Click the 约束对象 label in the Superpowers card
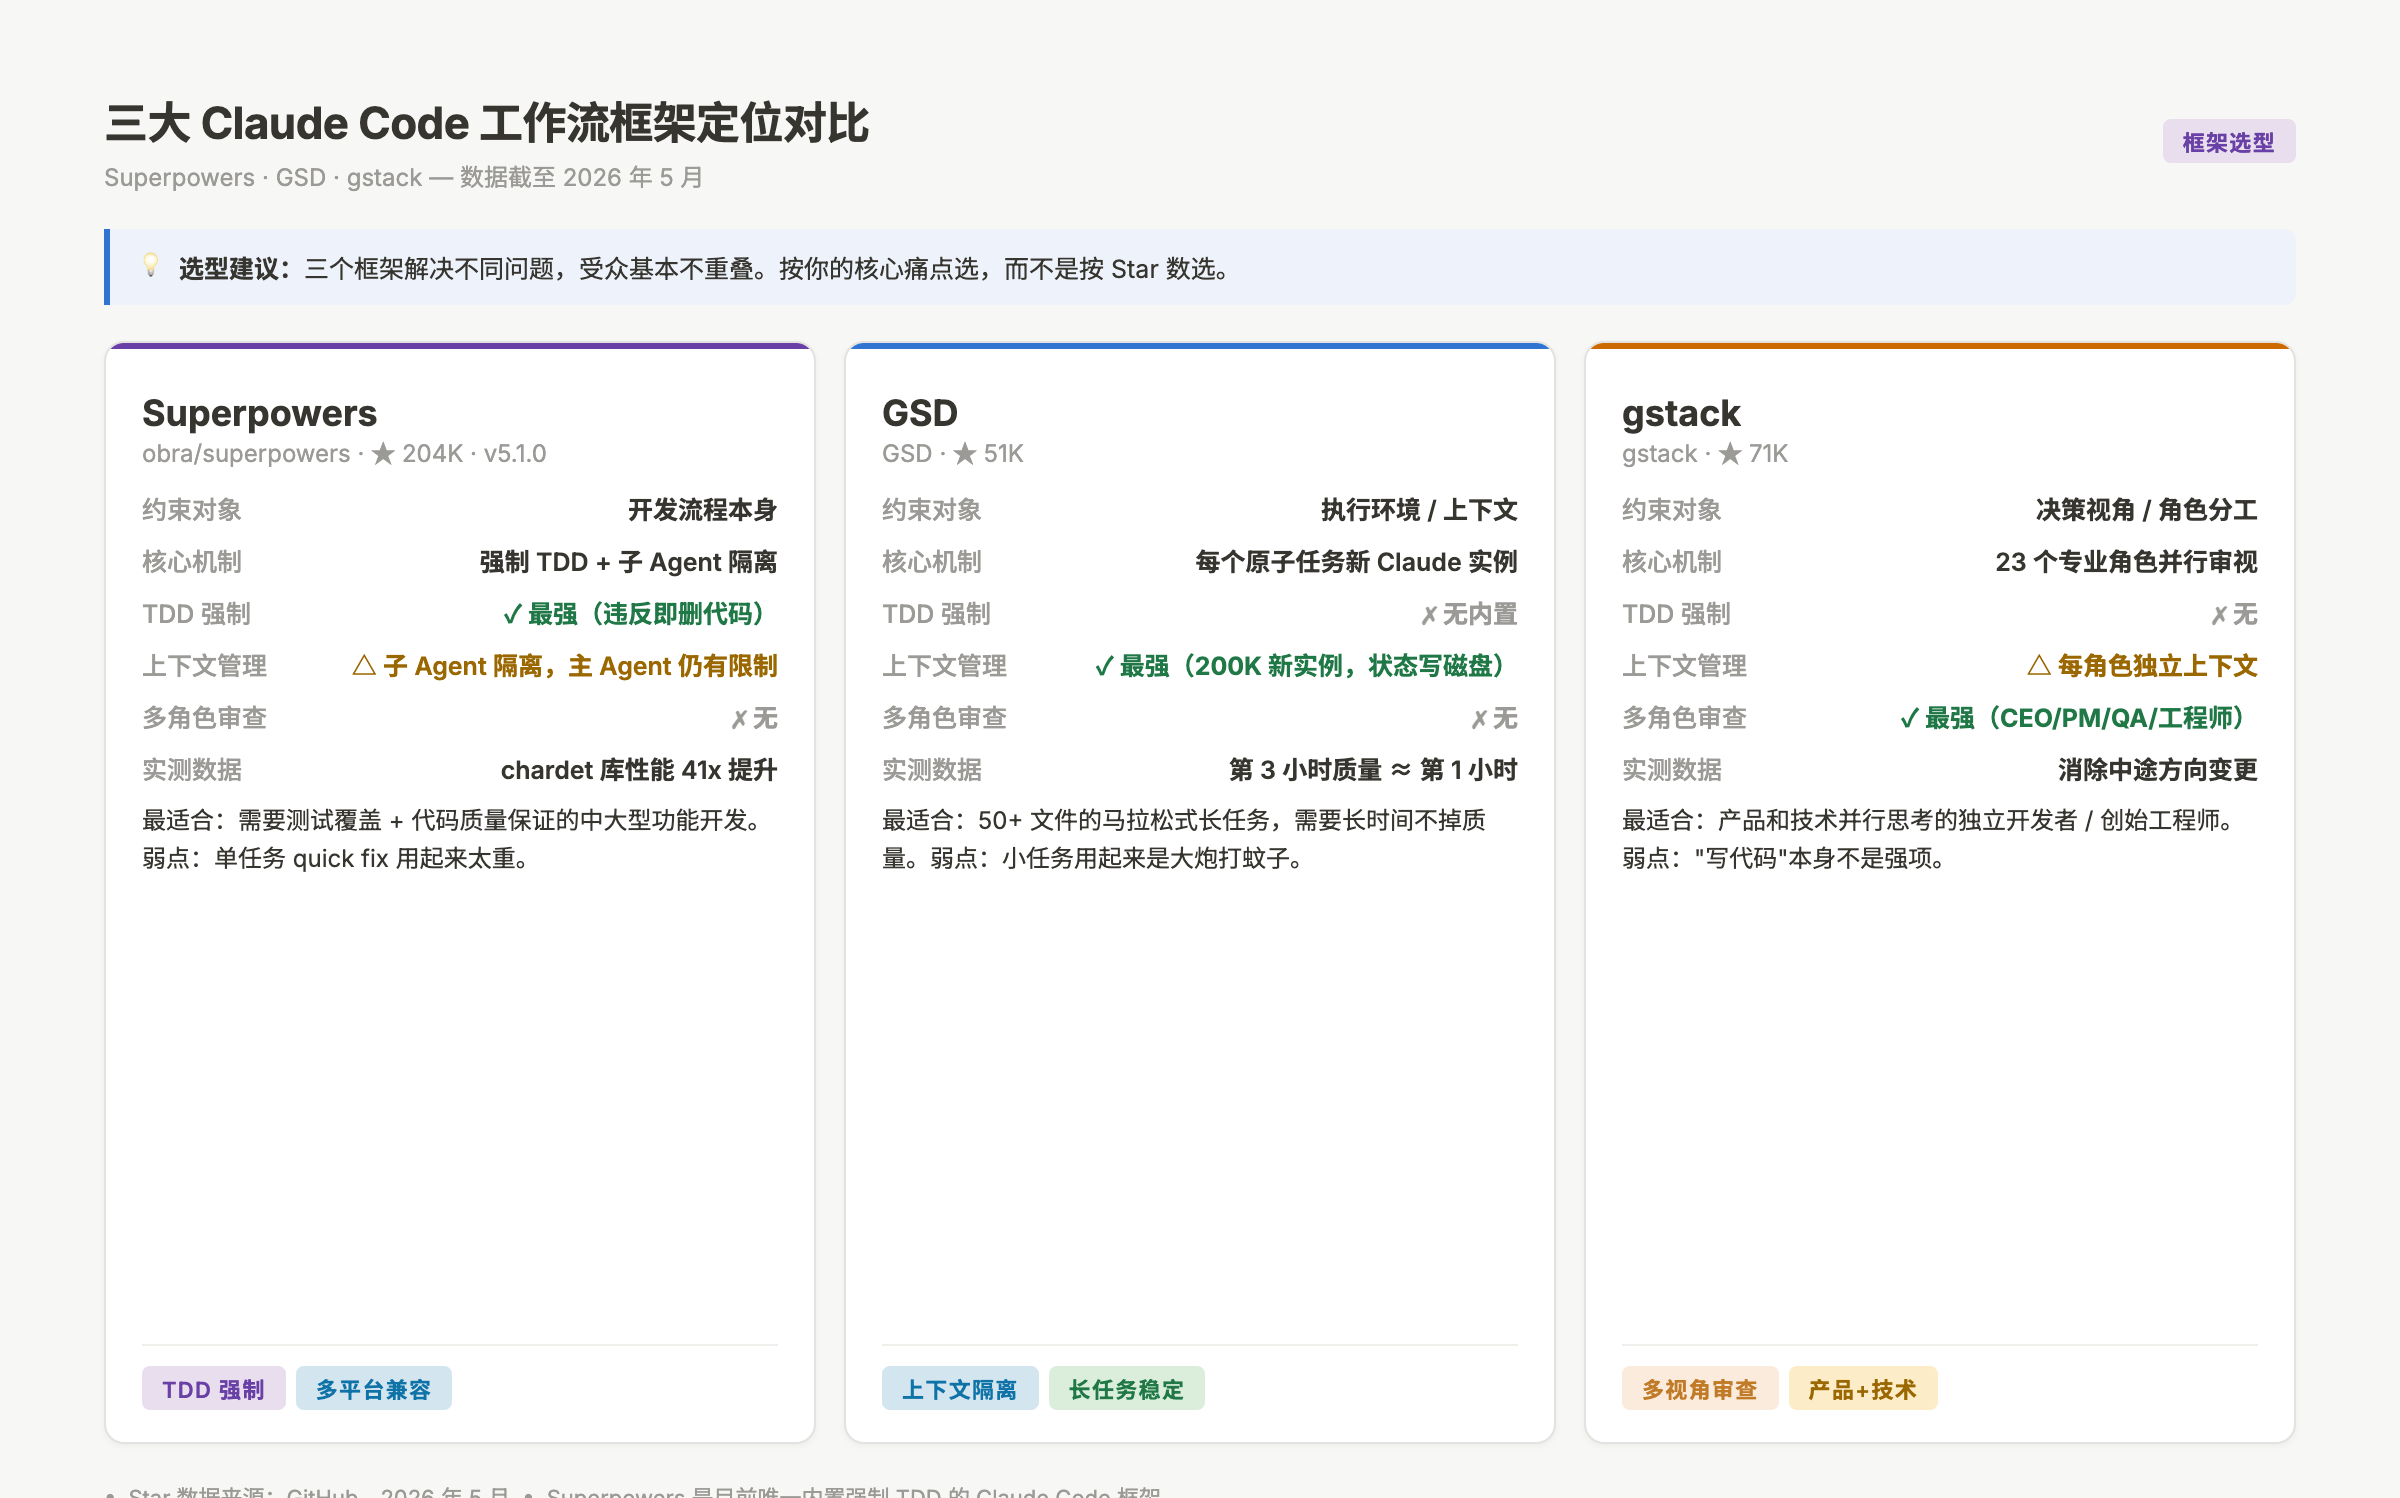 click(192, 510)
